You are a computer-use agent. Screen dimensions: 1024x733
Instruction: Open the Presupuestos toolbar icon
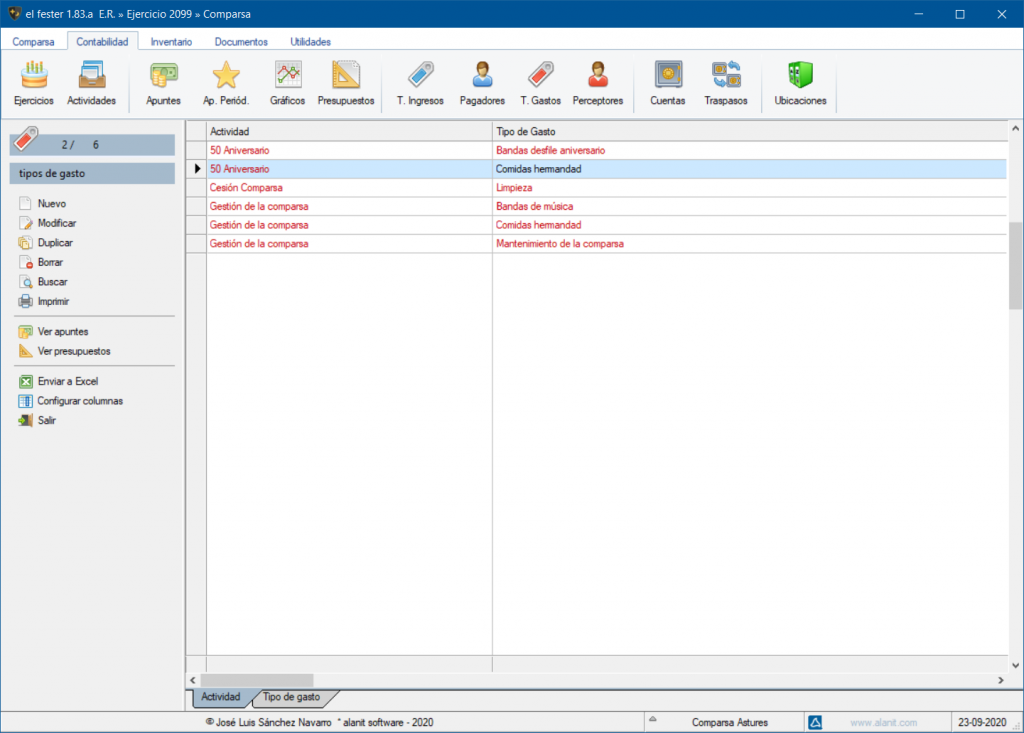[x=346, y=76]
